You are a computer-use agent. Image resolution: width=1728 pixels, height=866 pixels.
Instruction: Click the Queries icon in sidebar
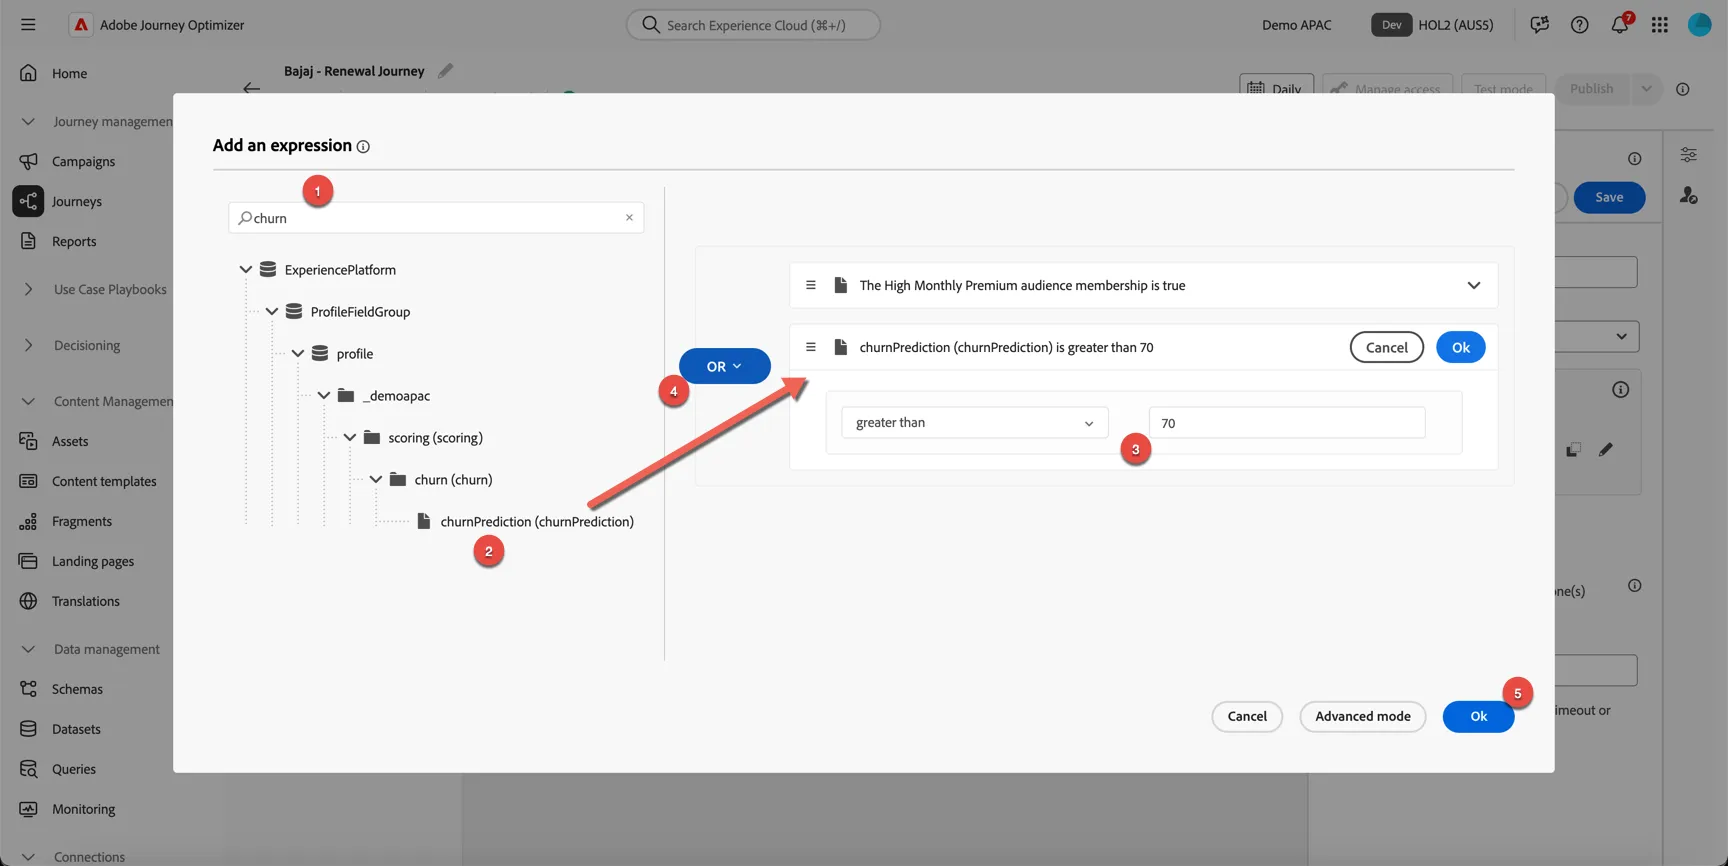pos(28,769)
